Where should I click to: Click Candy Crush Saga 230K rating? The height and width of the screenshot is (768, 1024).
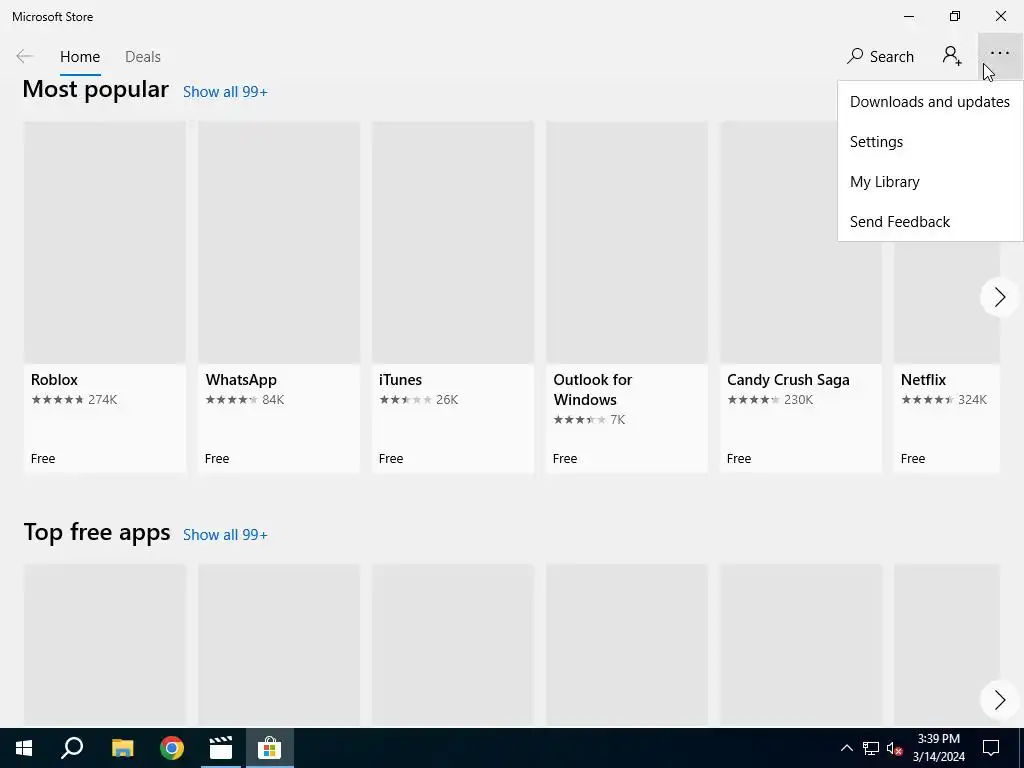770,400
